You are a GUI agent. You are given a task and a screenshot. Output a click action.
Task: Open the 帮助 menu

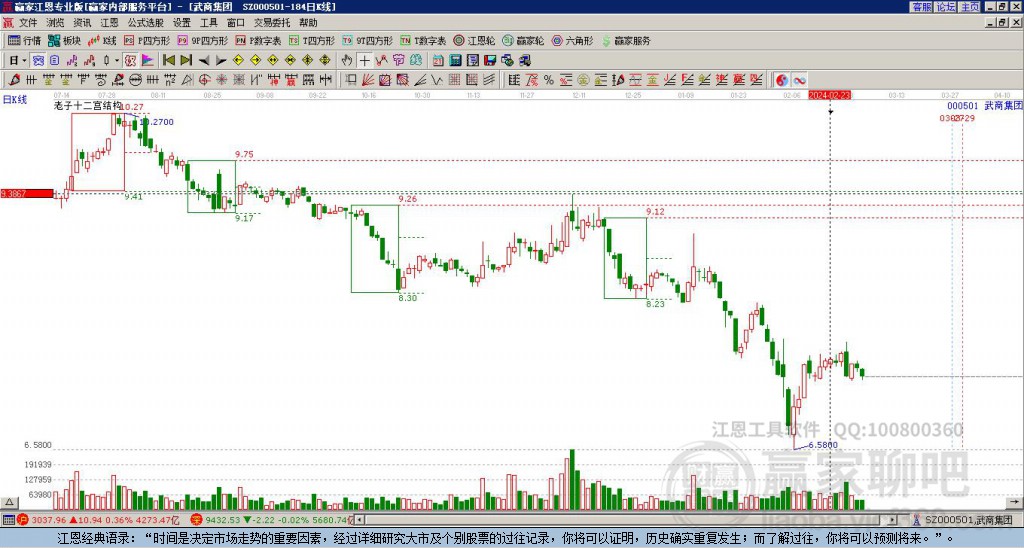coord(308,23)
